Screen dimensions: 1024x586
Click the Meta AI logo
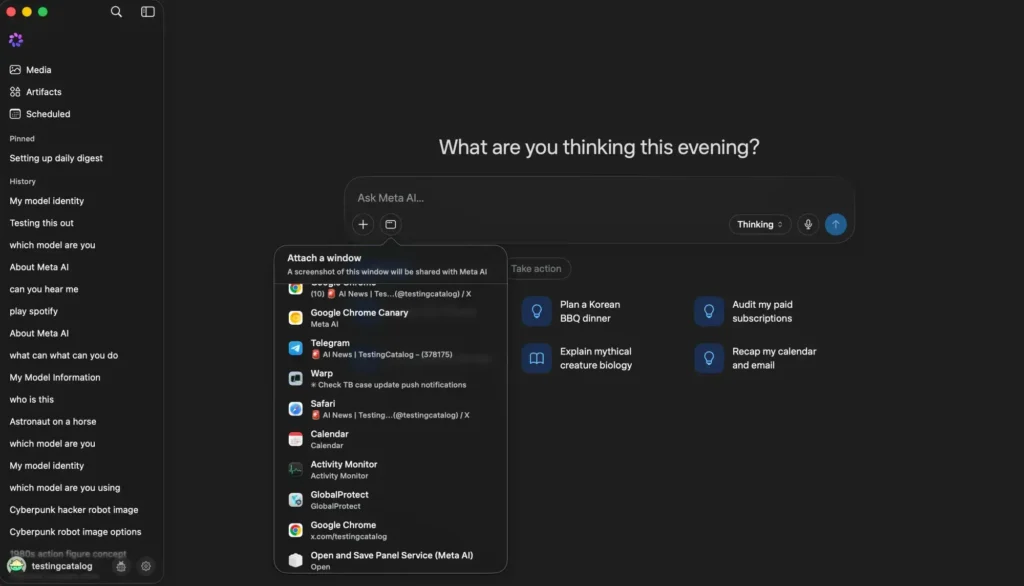pos(16,40)
